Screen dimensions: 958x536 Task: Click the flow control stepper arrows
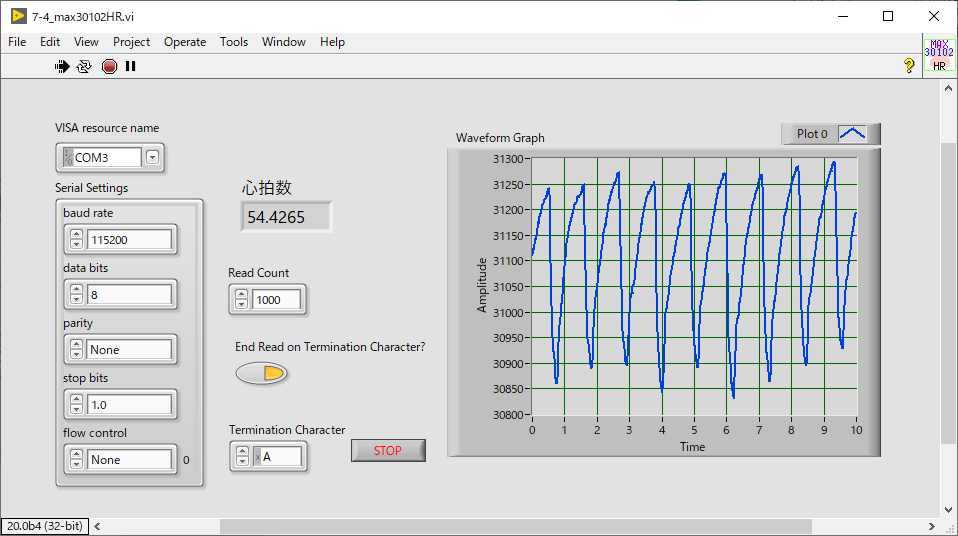click(x=76, y=460)
